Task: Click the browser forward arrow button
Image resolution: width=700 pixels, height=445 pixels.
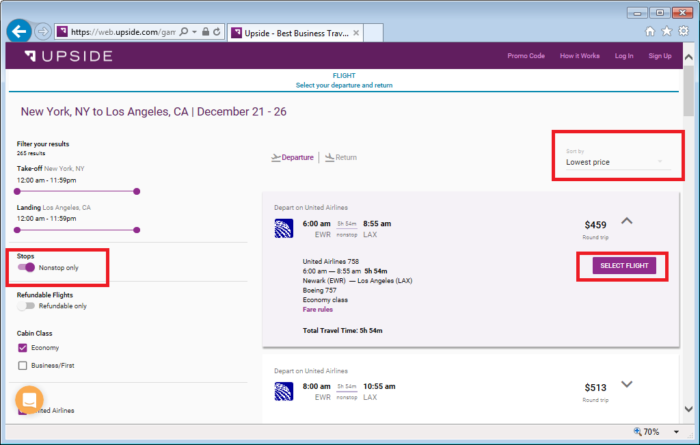Action: pos(43,32)
